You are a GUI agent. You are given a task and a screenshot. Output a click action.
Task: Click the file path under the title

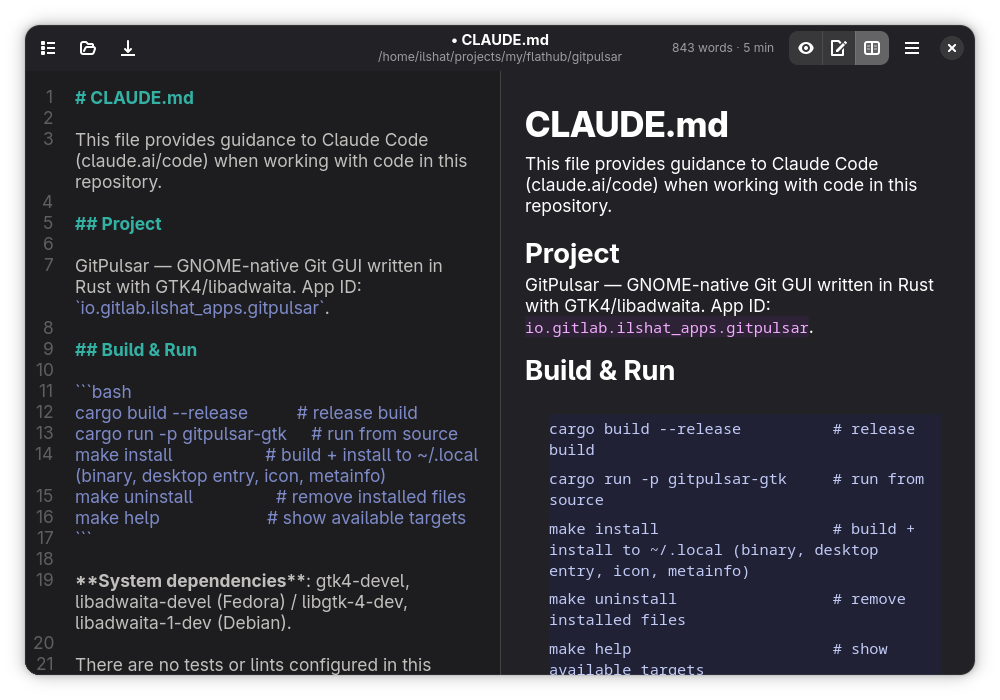click(500, 57)
